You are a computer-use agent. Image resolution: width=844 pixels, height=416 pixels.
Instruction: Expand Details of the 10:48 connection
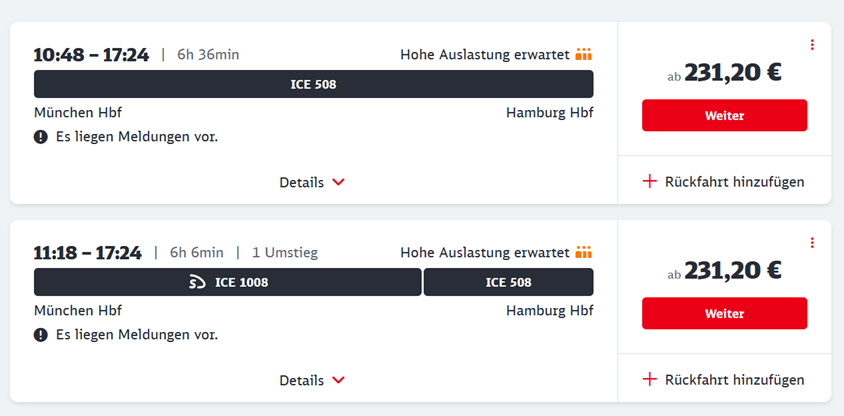(x=312, y=182)
